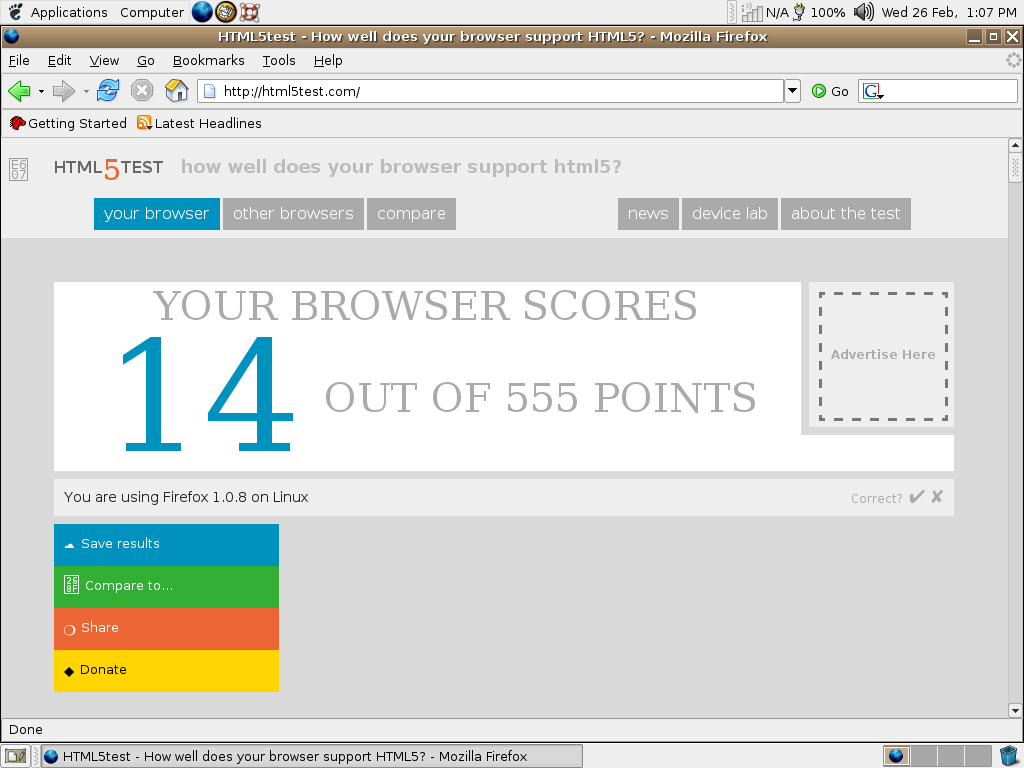
Task: Open the 'compare' tab
Action: coord(411,214)
